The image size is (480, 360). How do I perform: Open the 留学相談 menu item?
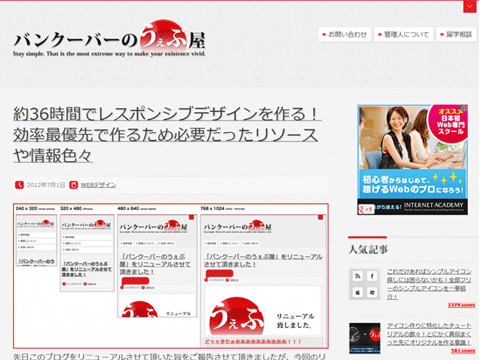point(456,34)
